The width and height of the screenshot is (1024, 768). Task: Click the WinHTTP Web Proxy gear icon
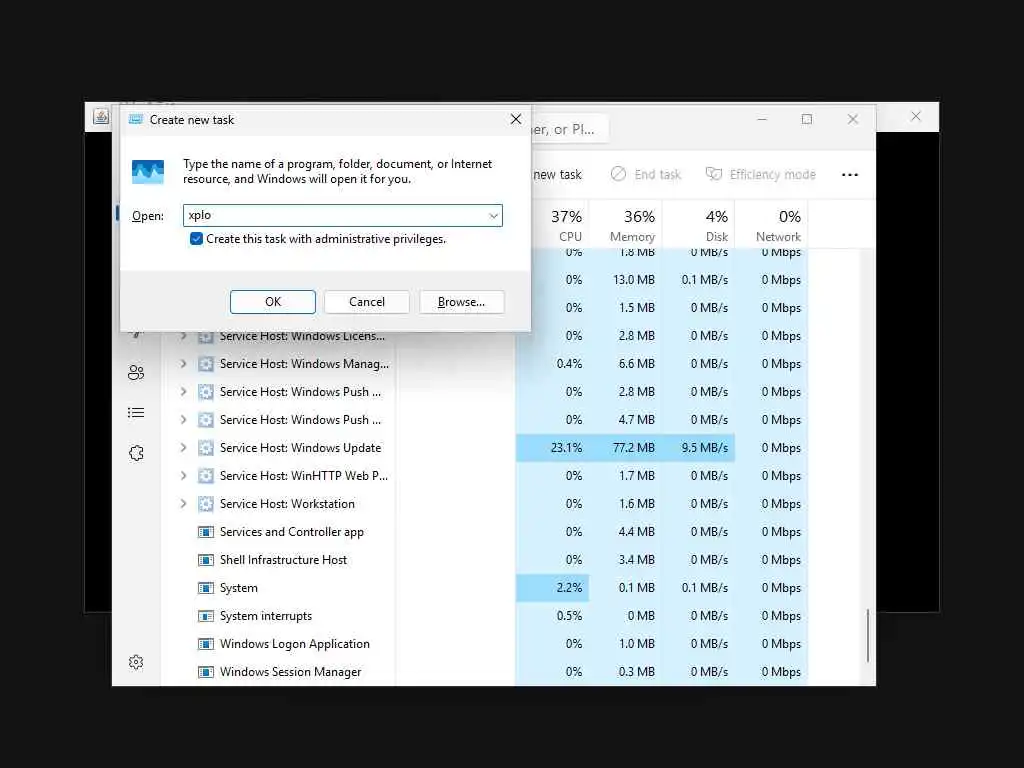(206, 475)
